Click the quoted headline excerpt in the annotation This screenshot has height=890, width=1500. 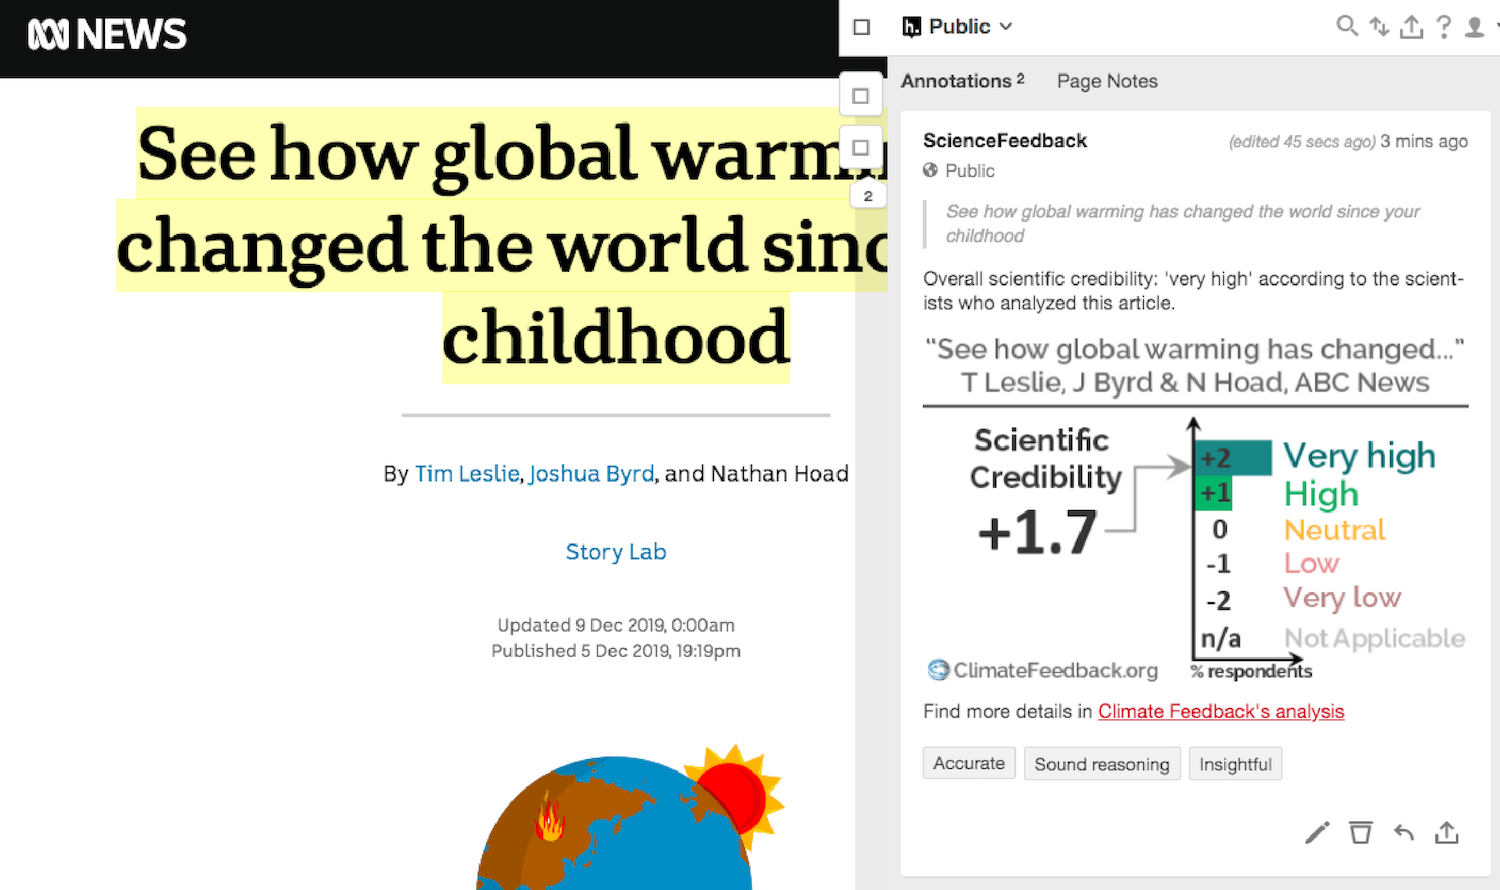tap(1183, 223)
